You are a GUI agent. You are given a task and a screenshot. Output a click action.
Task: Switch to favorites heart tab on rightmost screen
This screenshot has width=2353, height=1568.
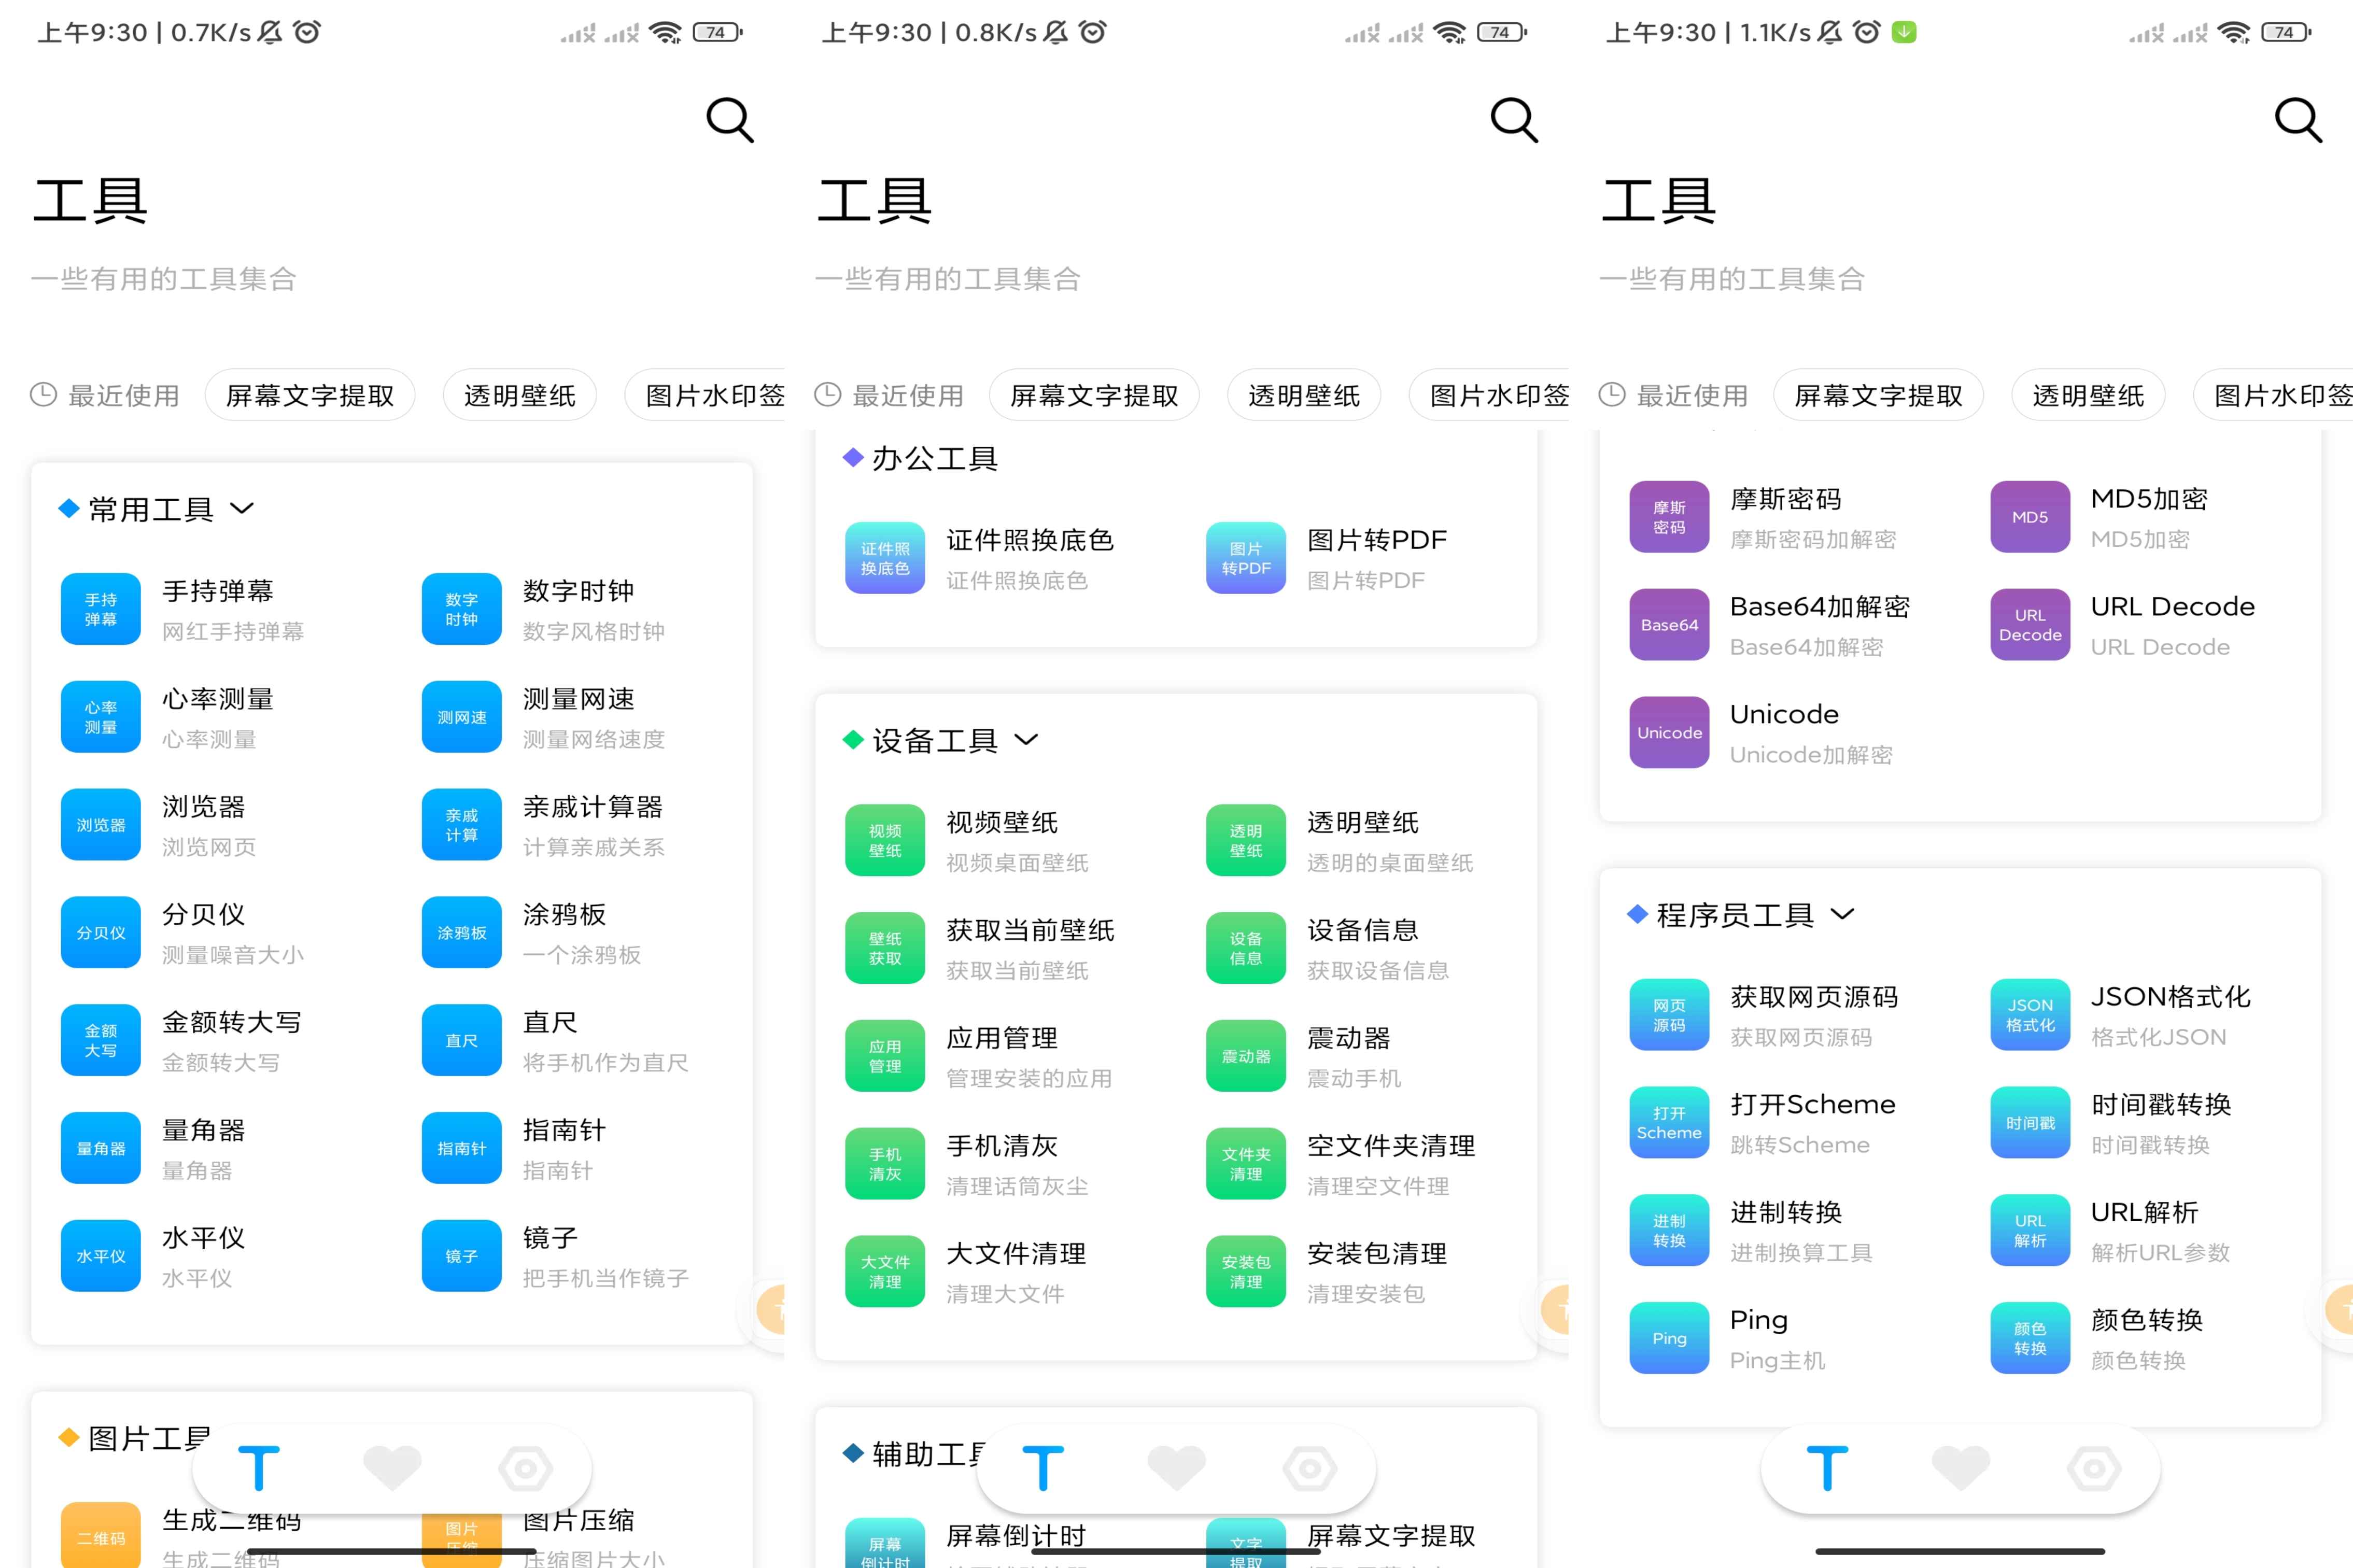coord(1960,1468)
